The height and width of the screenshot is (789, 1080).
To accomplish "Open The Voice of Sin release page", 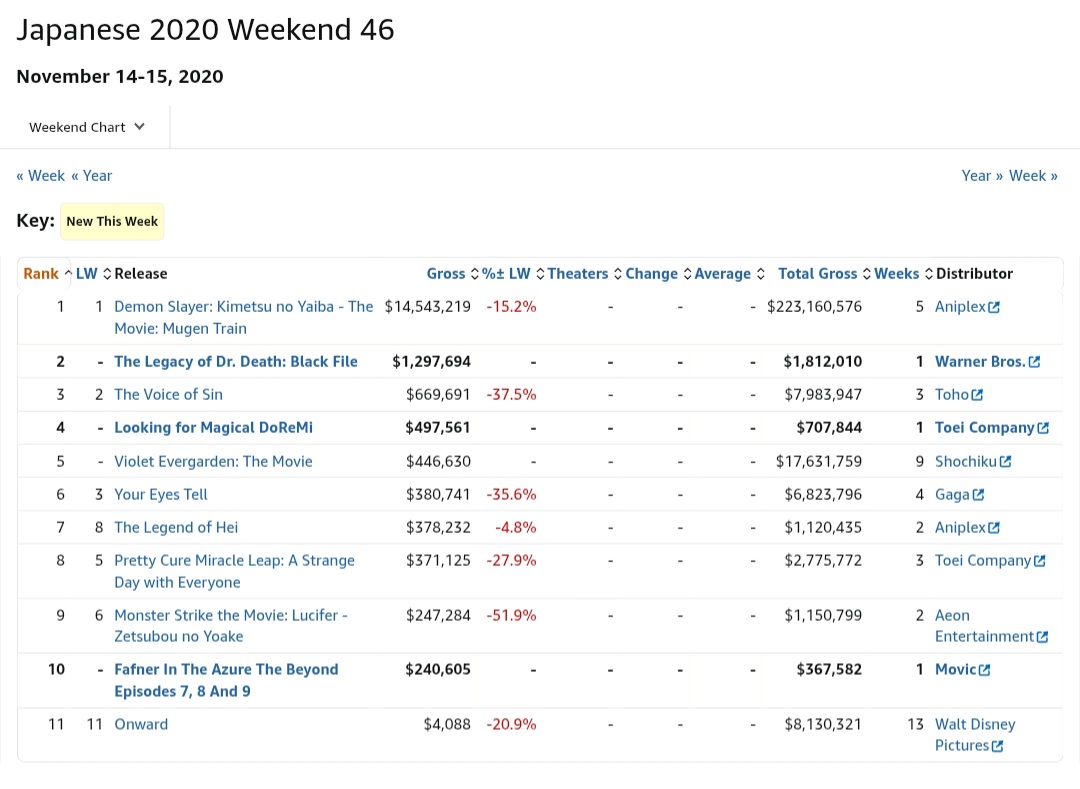I will pos(168,395).
